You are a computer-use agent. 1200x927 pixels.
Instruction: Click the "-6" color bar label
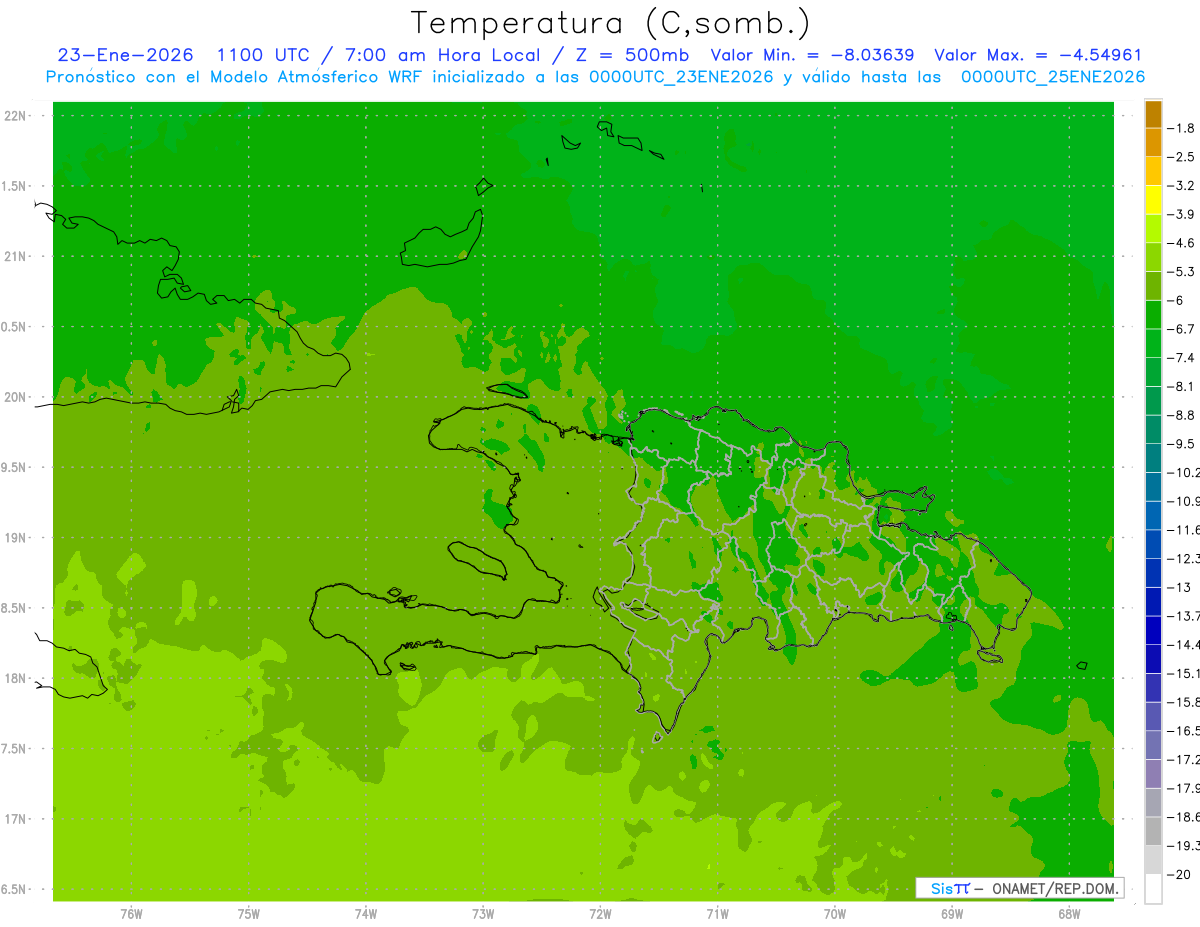tap(1177, 300)
